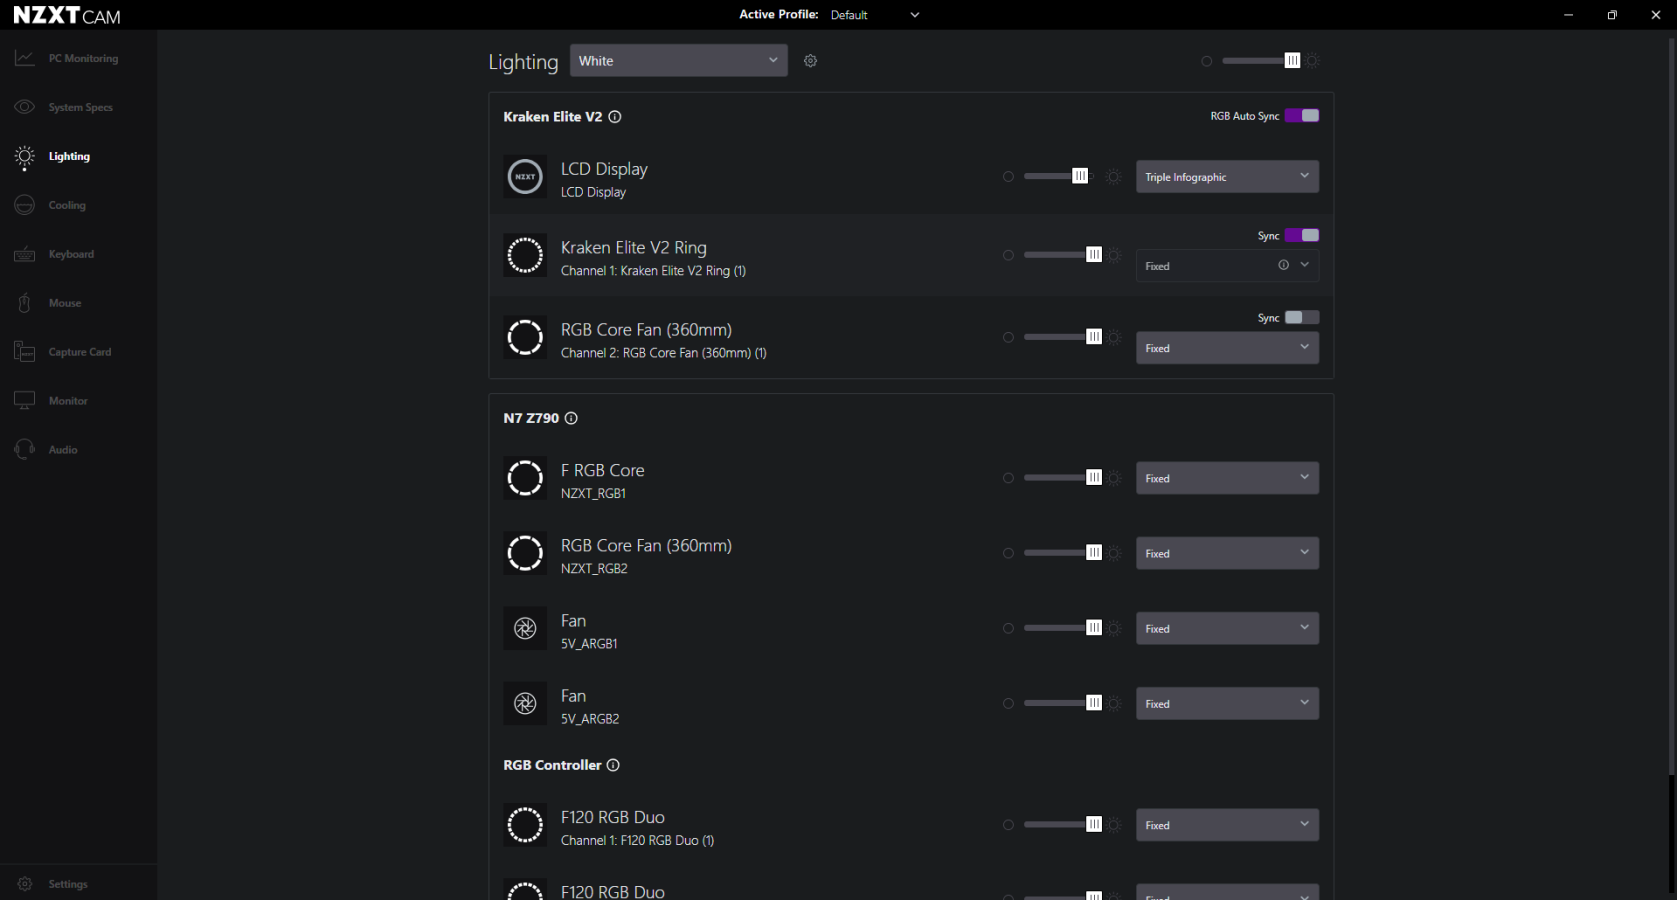Click the LCD Display NZXT device icon

click(525, 177)
